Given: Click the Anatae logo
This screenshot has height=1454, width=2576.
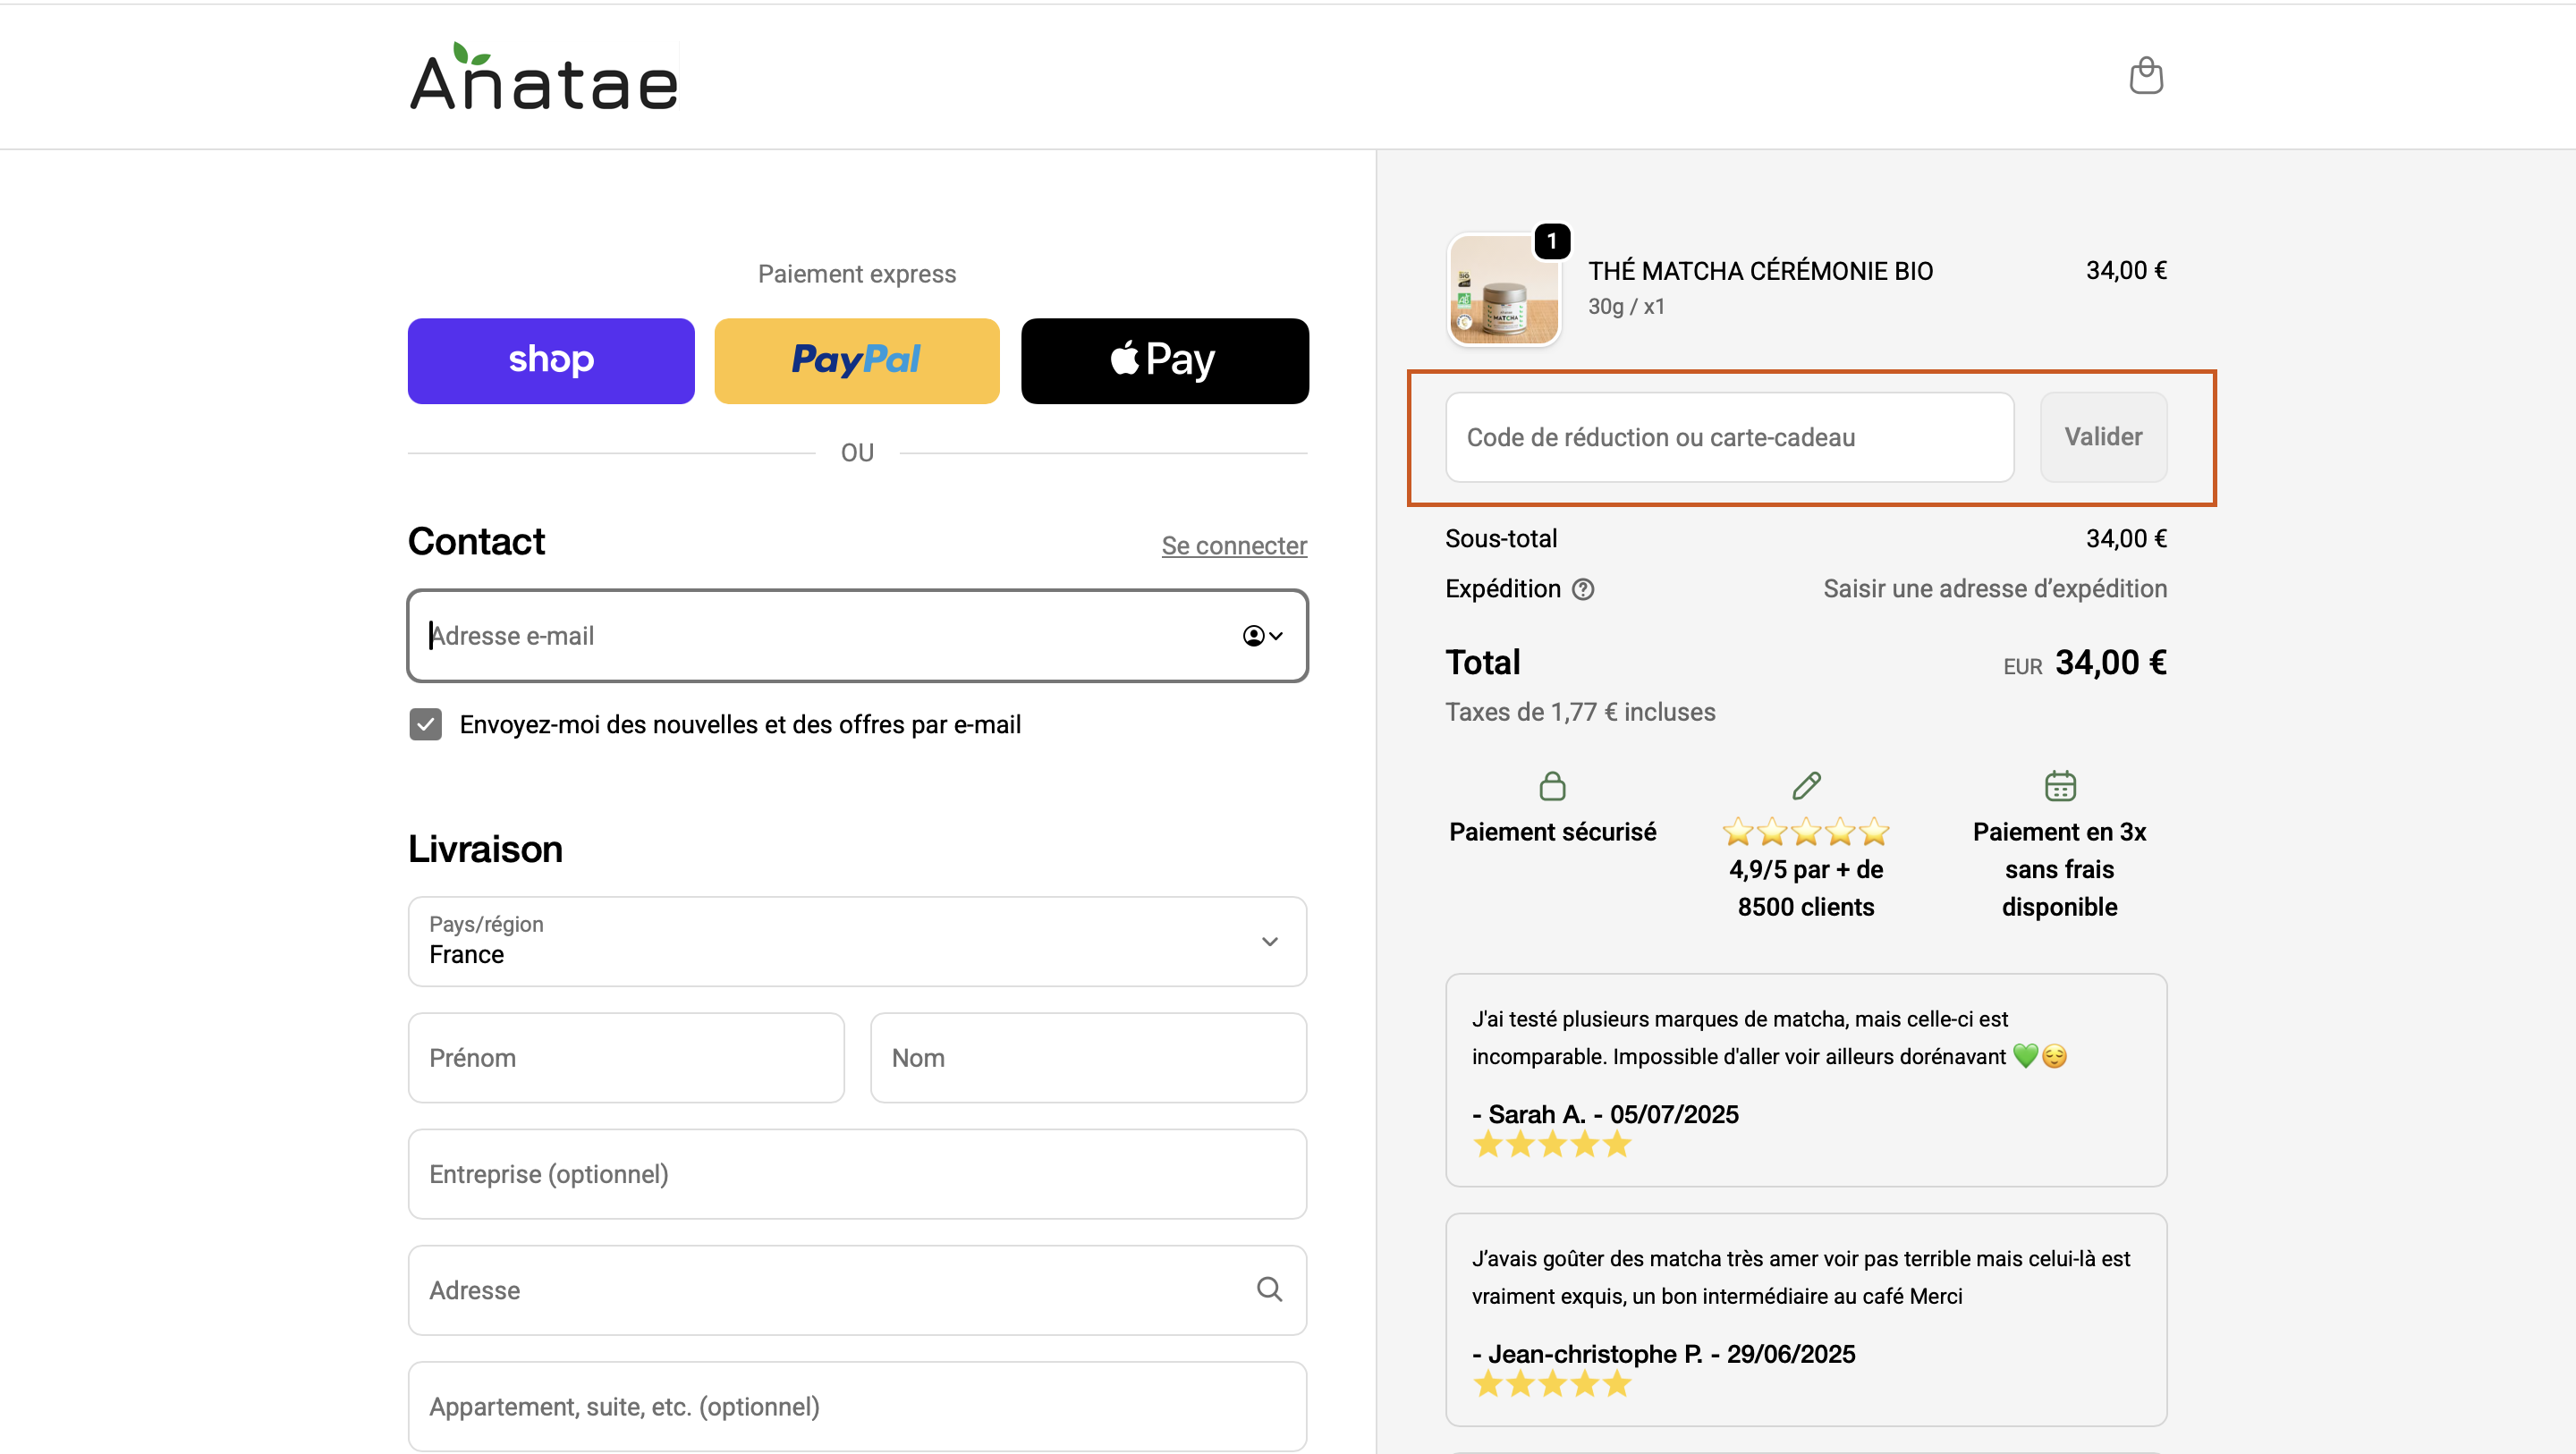Looking at the screenshot, I should click(544, 78).
